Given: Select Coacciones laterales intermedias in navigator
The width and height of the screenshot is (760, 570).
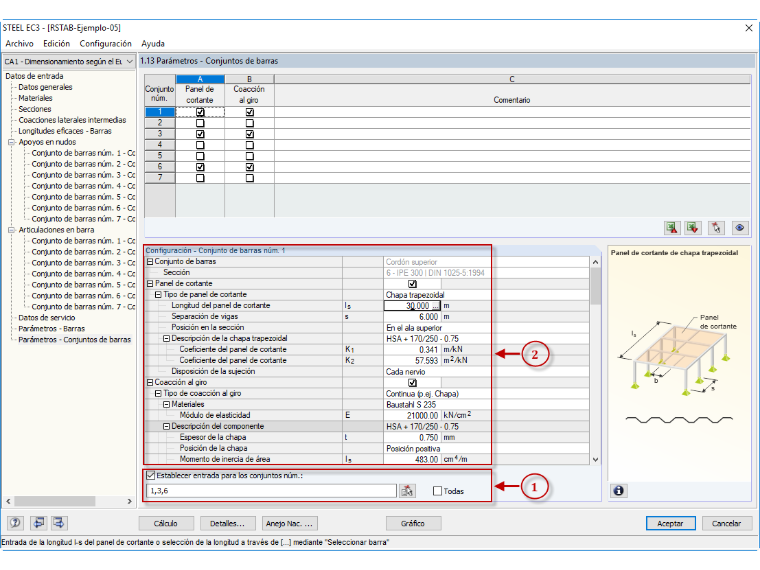Looking at the screenshot, I should [72, 120].
